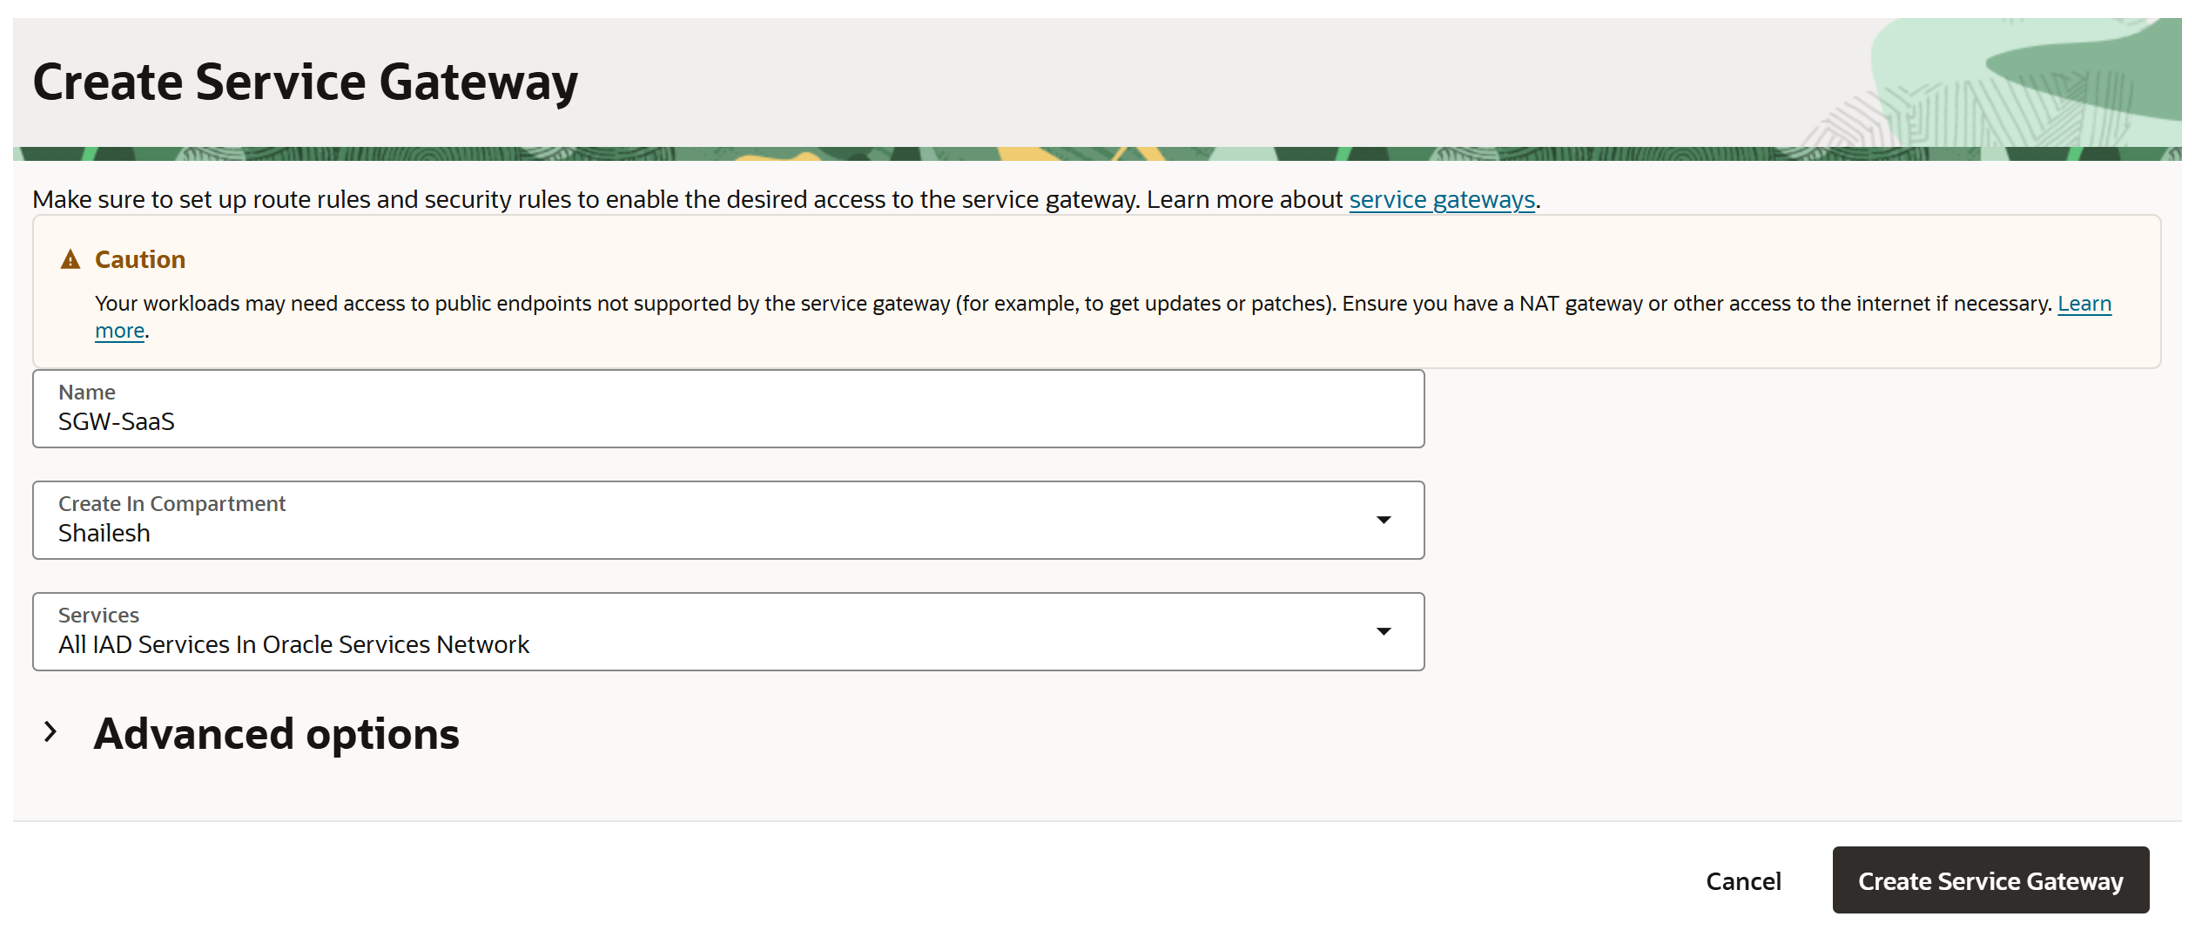Viewport: 2192px width, 936px height.
Task: Open the Services dropdown arrow
Action: pos(1383,631)
